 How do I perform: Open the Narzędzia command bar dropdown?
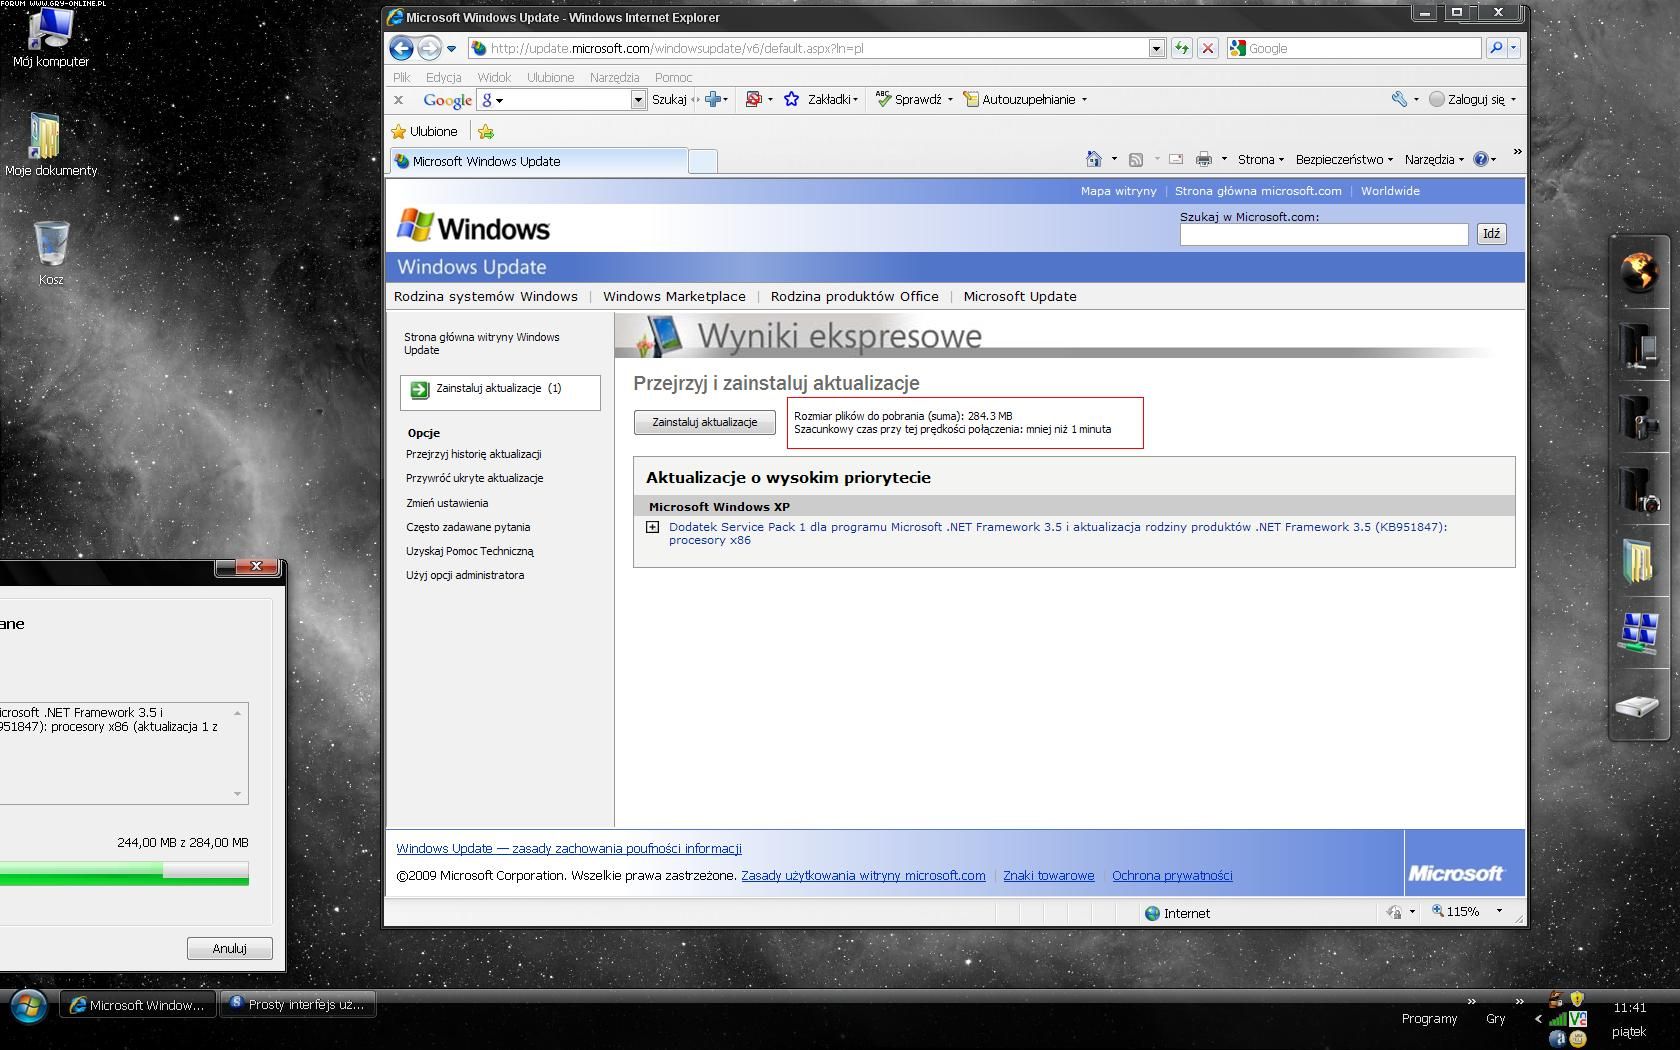(x=1434, y=159)
